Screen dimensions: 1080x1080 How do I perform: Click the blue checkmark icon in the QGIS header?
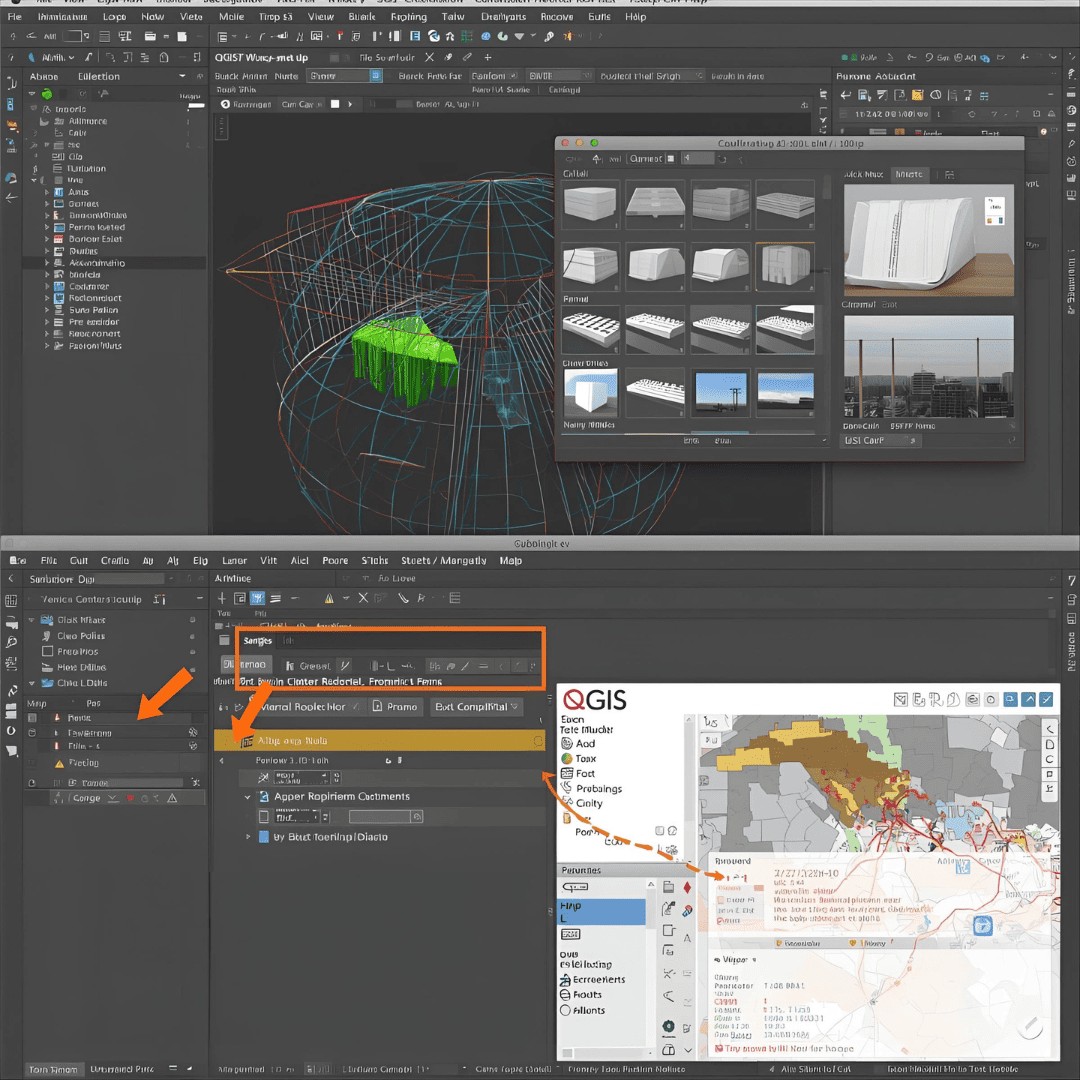point(1046,699)
